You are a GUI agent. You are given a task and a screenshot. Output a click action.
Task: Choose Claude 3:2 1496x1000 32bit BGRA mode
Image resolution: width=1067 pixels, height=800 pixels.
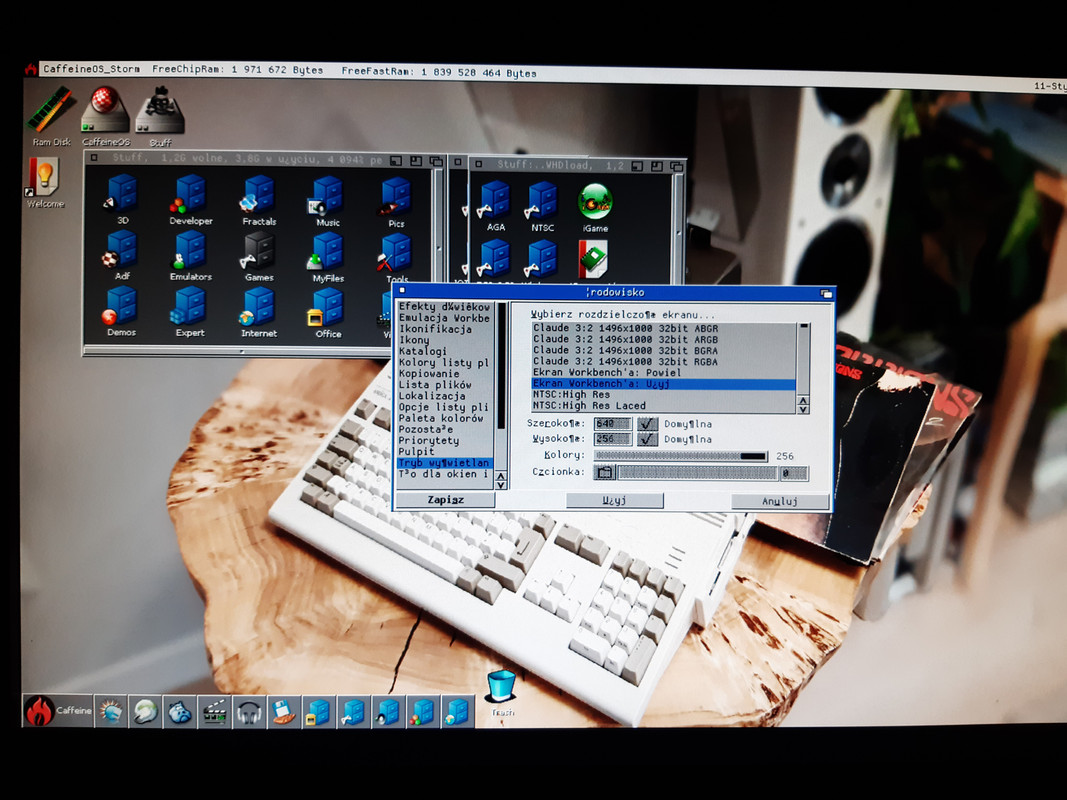663,350
